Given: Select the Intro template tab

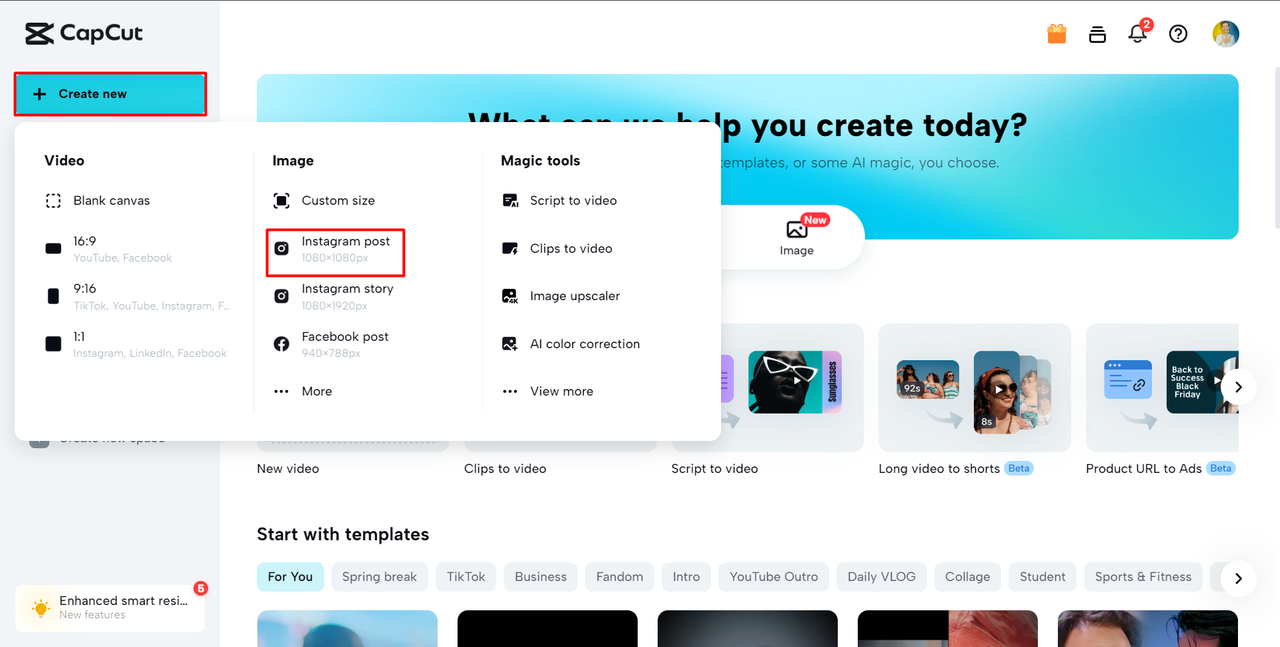Looking at the screenshot, I should 686,577.
